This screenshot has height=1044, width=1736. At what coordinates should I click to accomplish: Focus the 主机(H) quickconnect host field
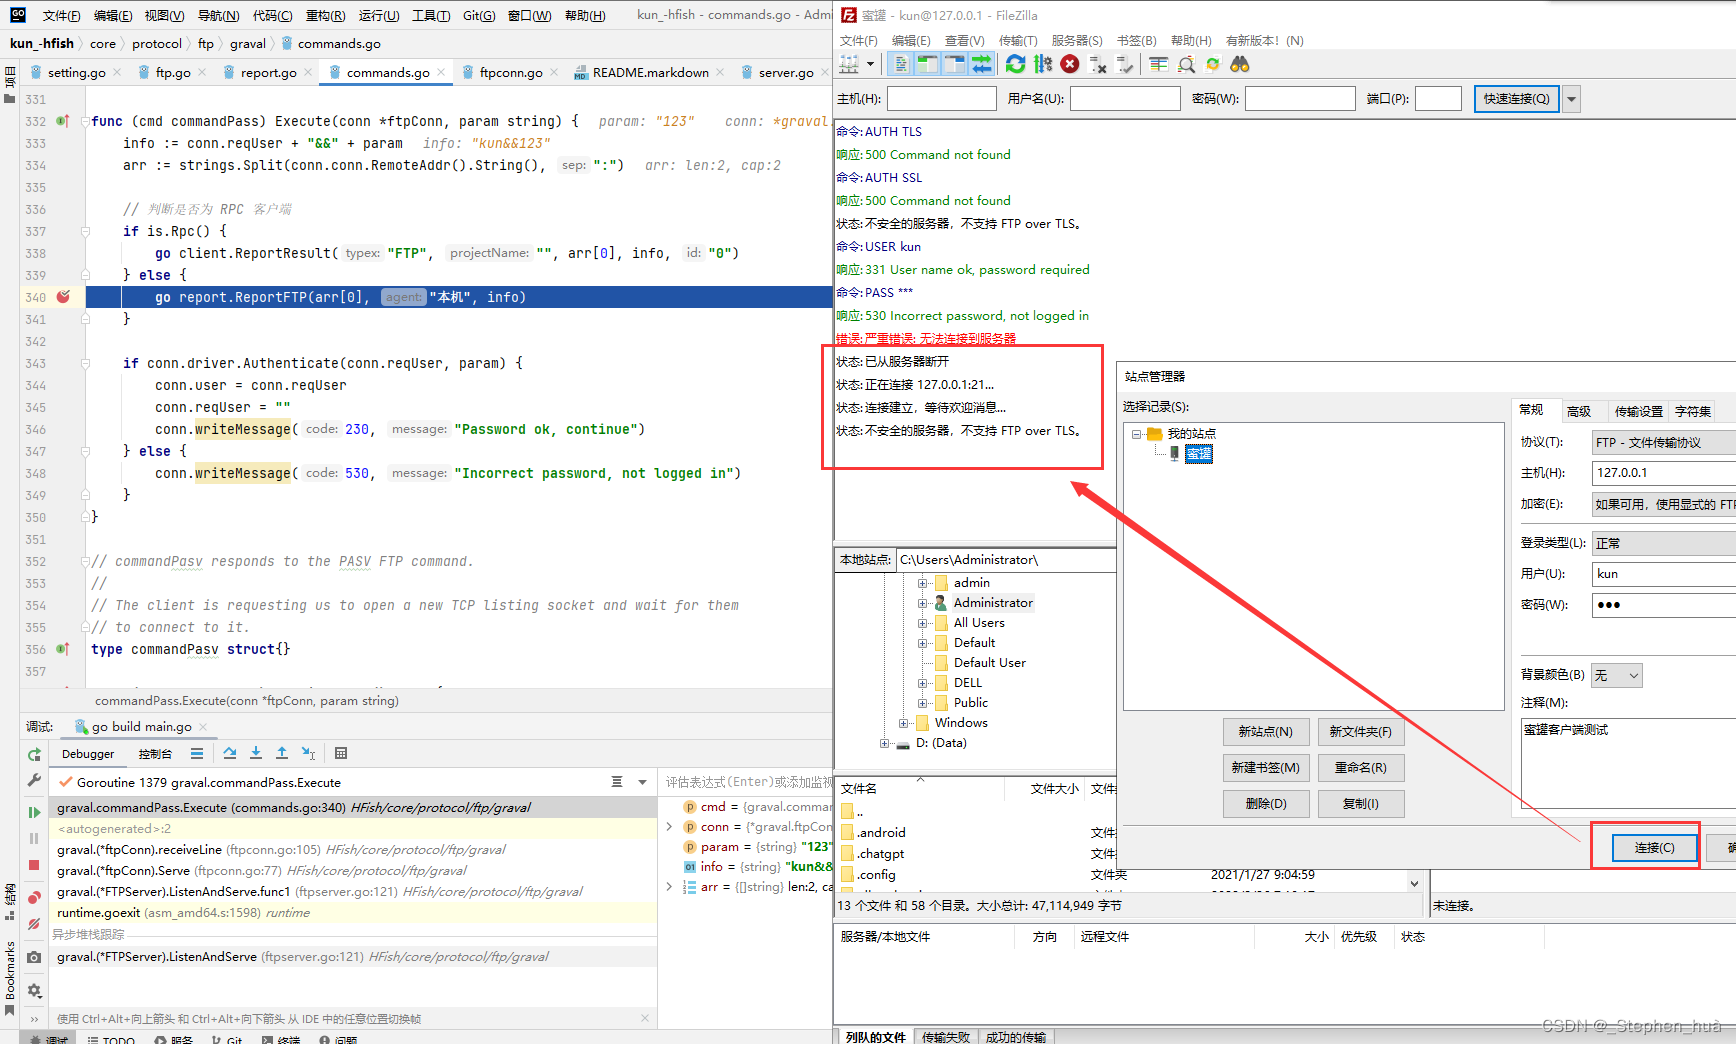(941, 99)
